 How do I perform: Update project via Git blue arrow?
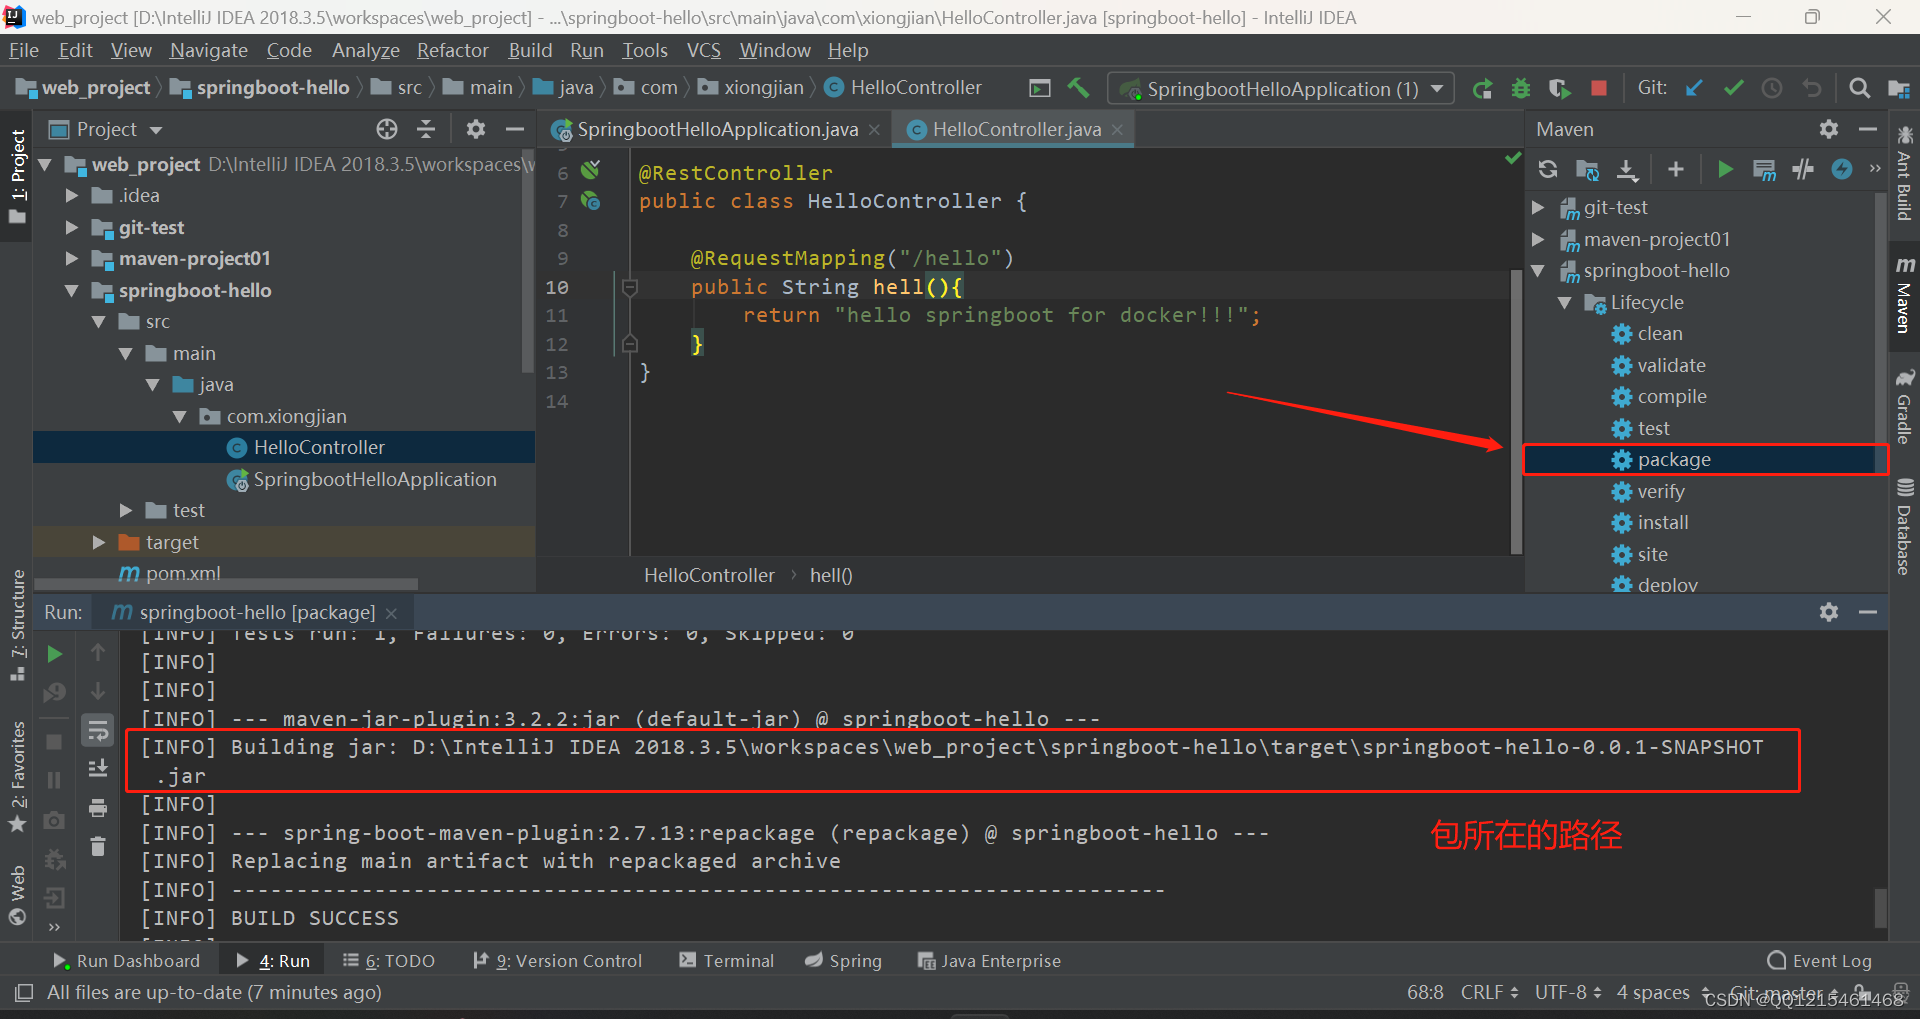point(1694,88)
